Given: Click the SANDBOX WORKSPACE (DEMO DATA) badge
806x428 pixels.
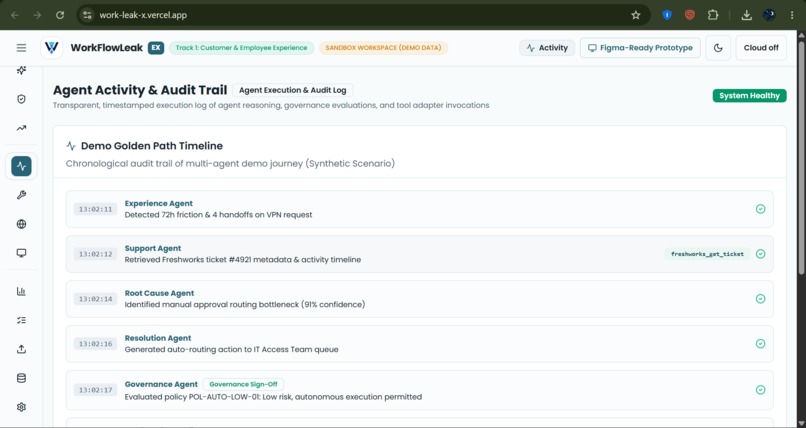Looking at the screenshot, I should [383, 48].
